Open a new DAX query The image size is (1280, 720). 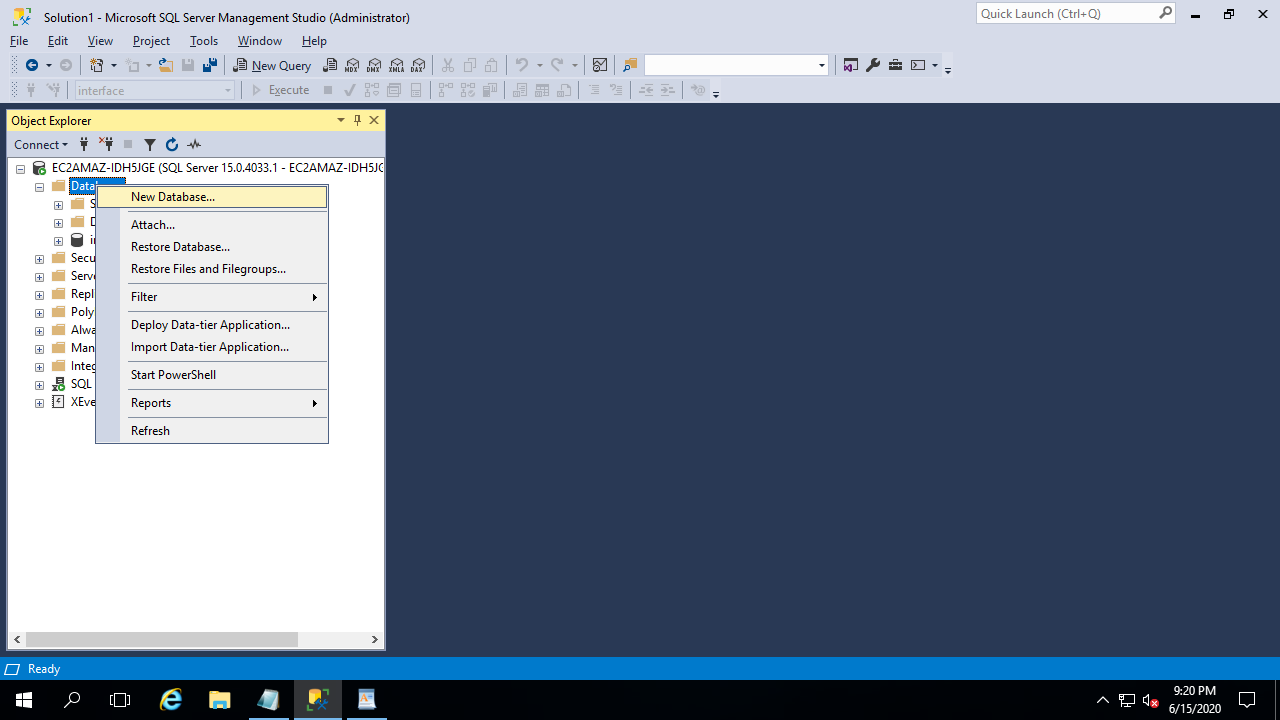(x=418, y=65)
